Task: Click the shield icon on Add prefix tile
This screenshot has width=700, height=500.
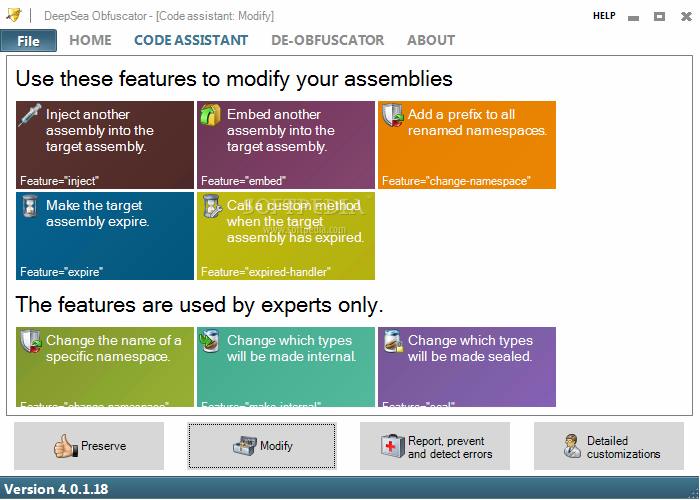Action: pyautogui.click(x=392, y=115)
